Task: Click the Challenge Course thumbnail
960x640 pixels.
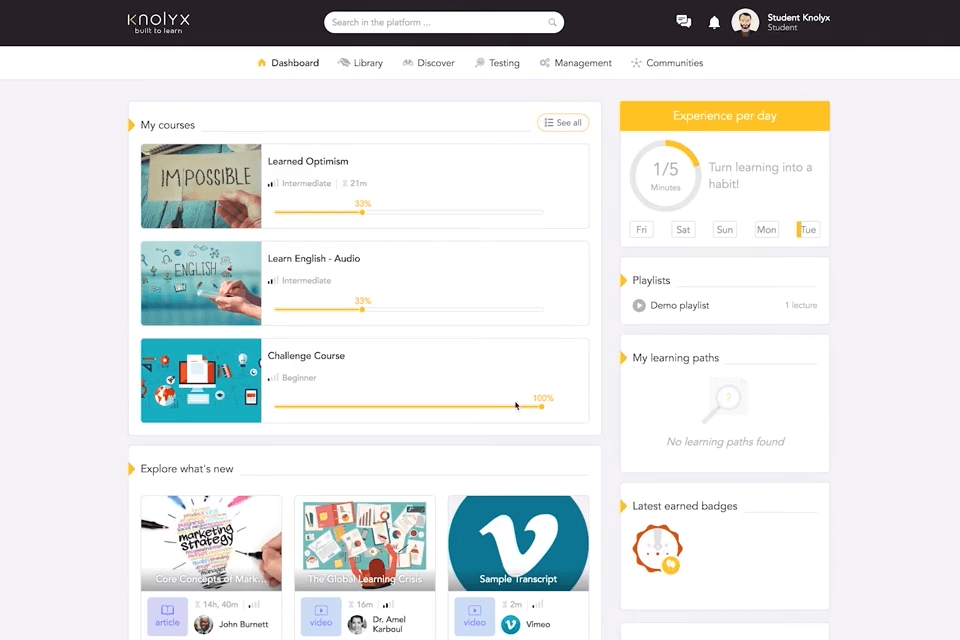Action: [x=201, y=380]
